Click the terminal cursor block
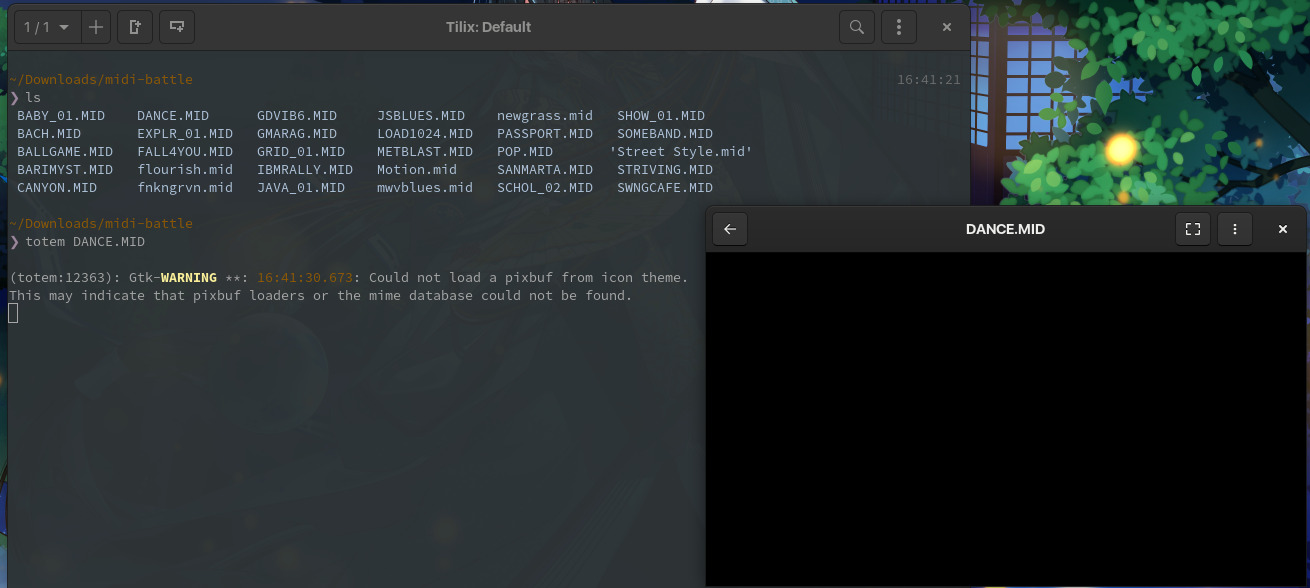Screen dimensions: 1310x588 pyautogui.click(x=13, y=314)
